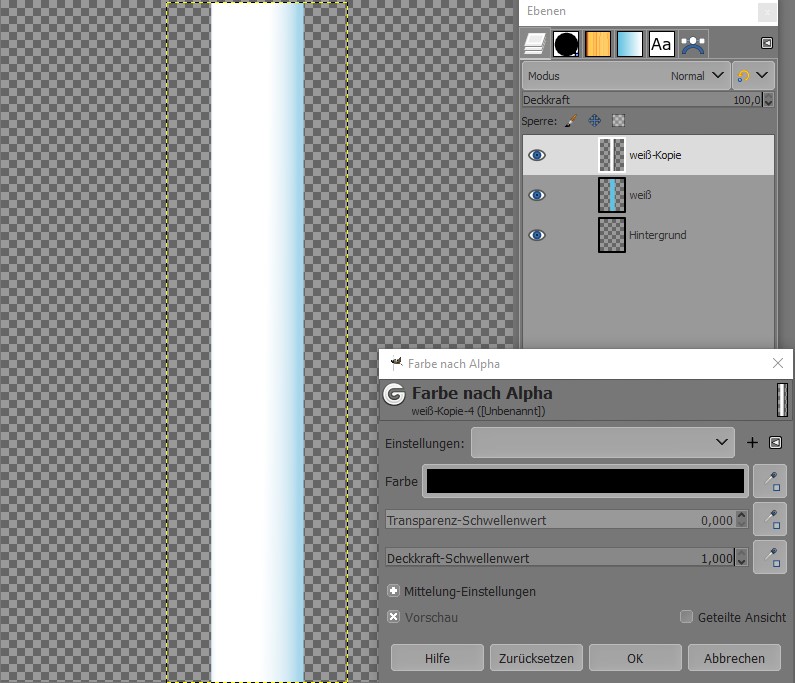The image size is (795, 683).
Task: Switch to the Fonts tab
Action: (661, 44)
